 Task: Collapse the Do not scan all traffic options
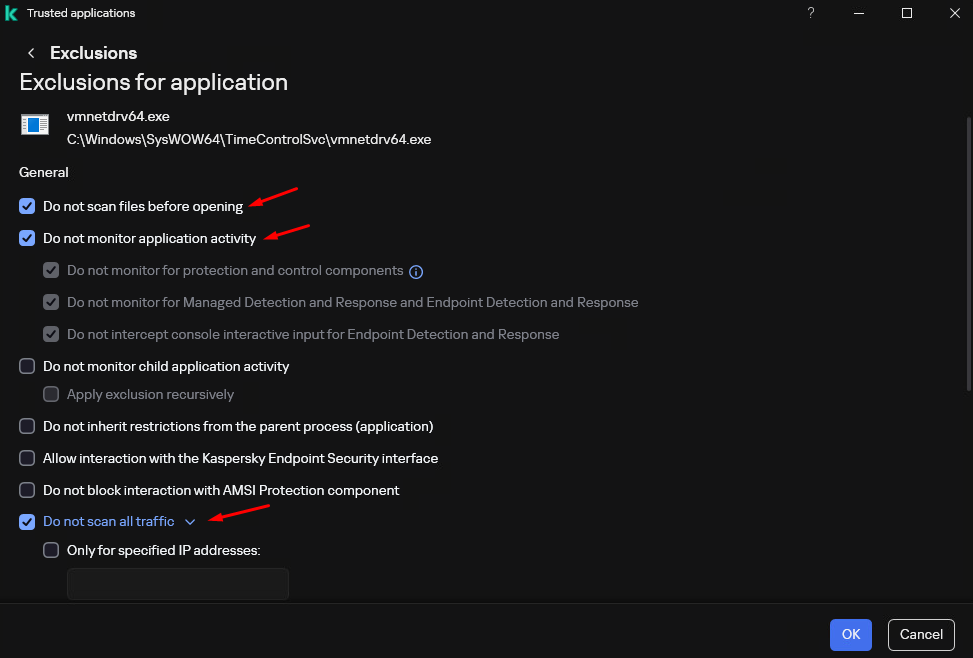click(190, 521)
